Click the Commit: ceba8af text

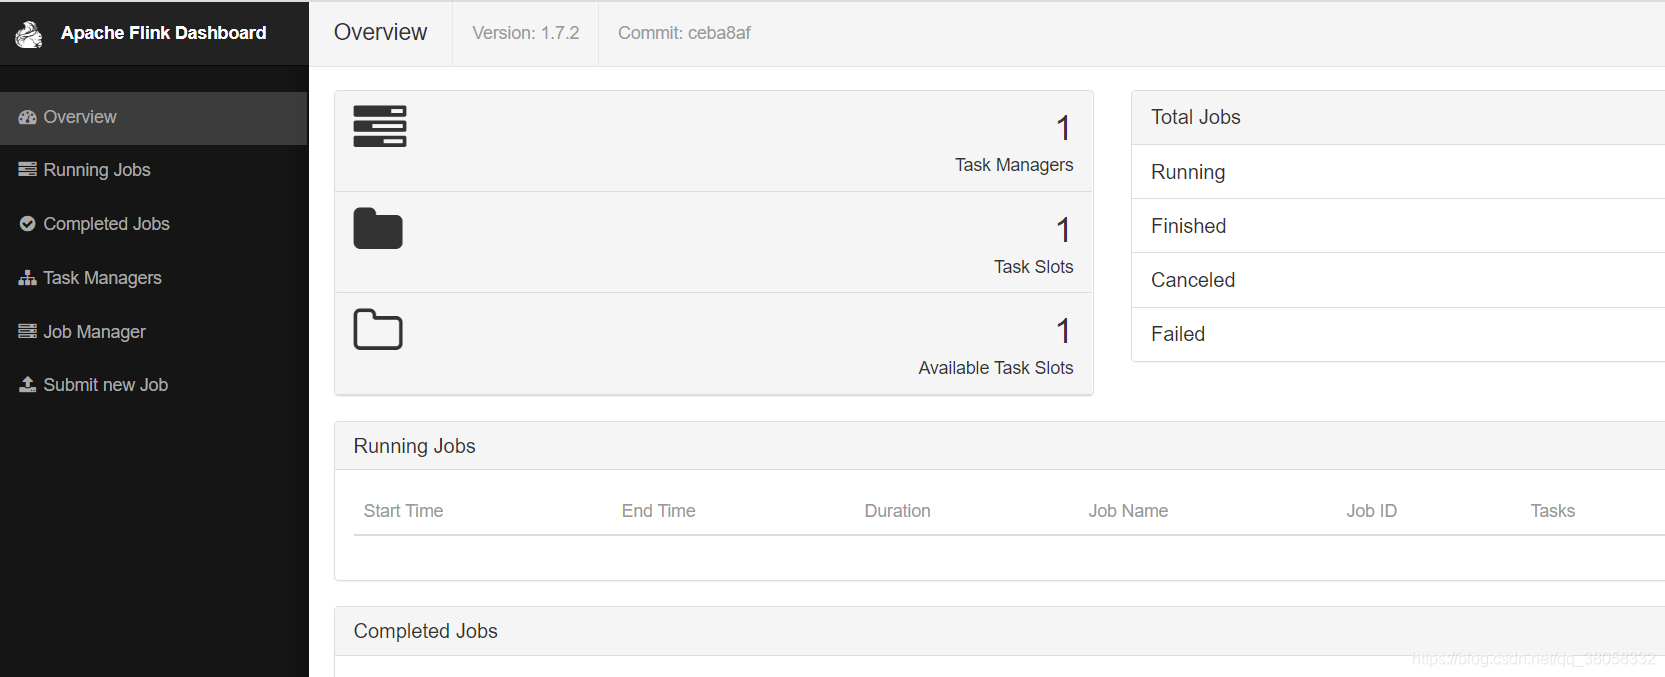pyautogui.click(x=684, y=33)
